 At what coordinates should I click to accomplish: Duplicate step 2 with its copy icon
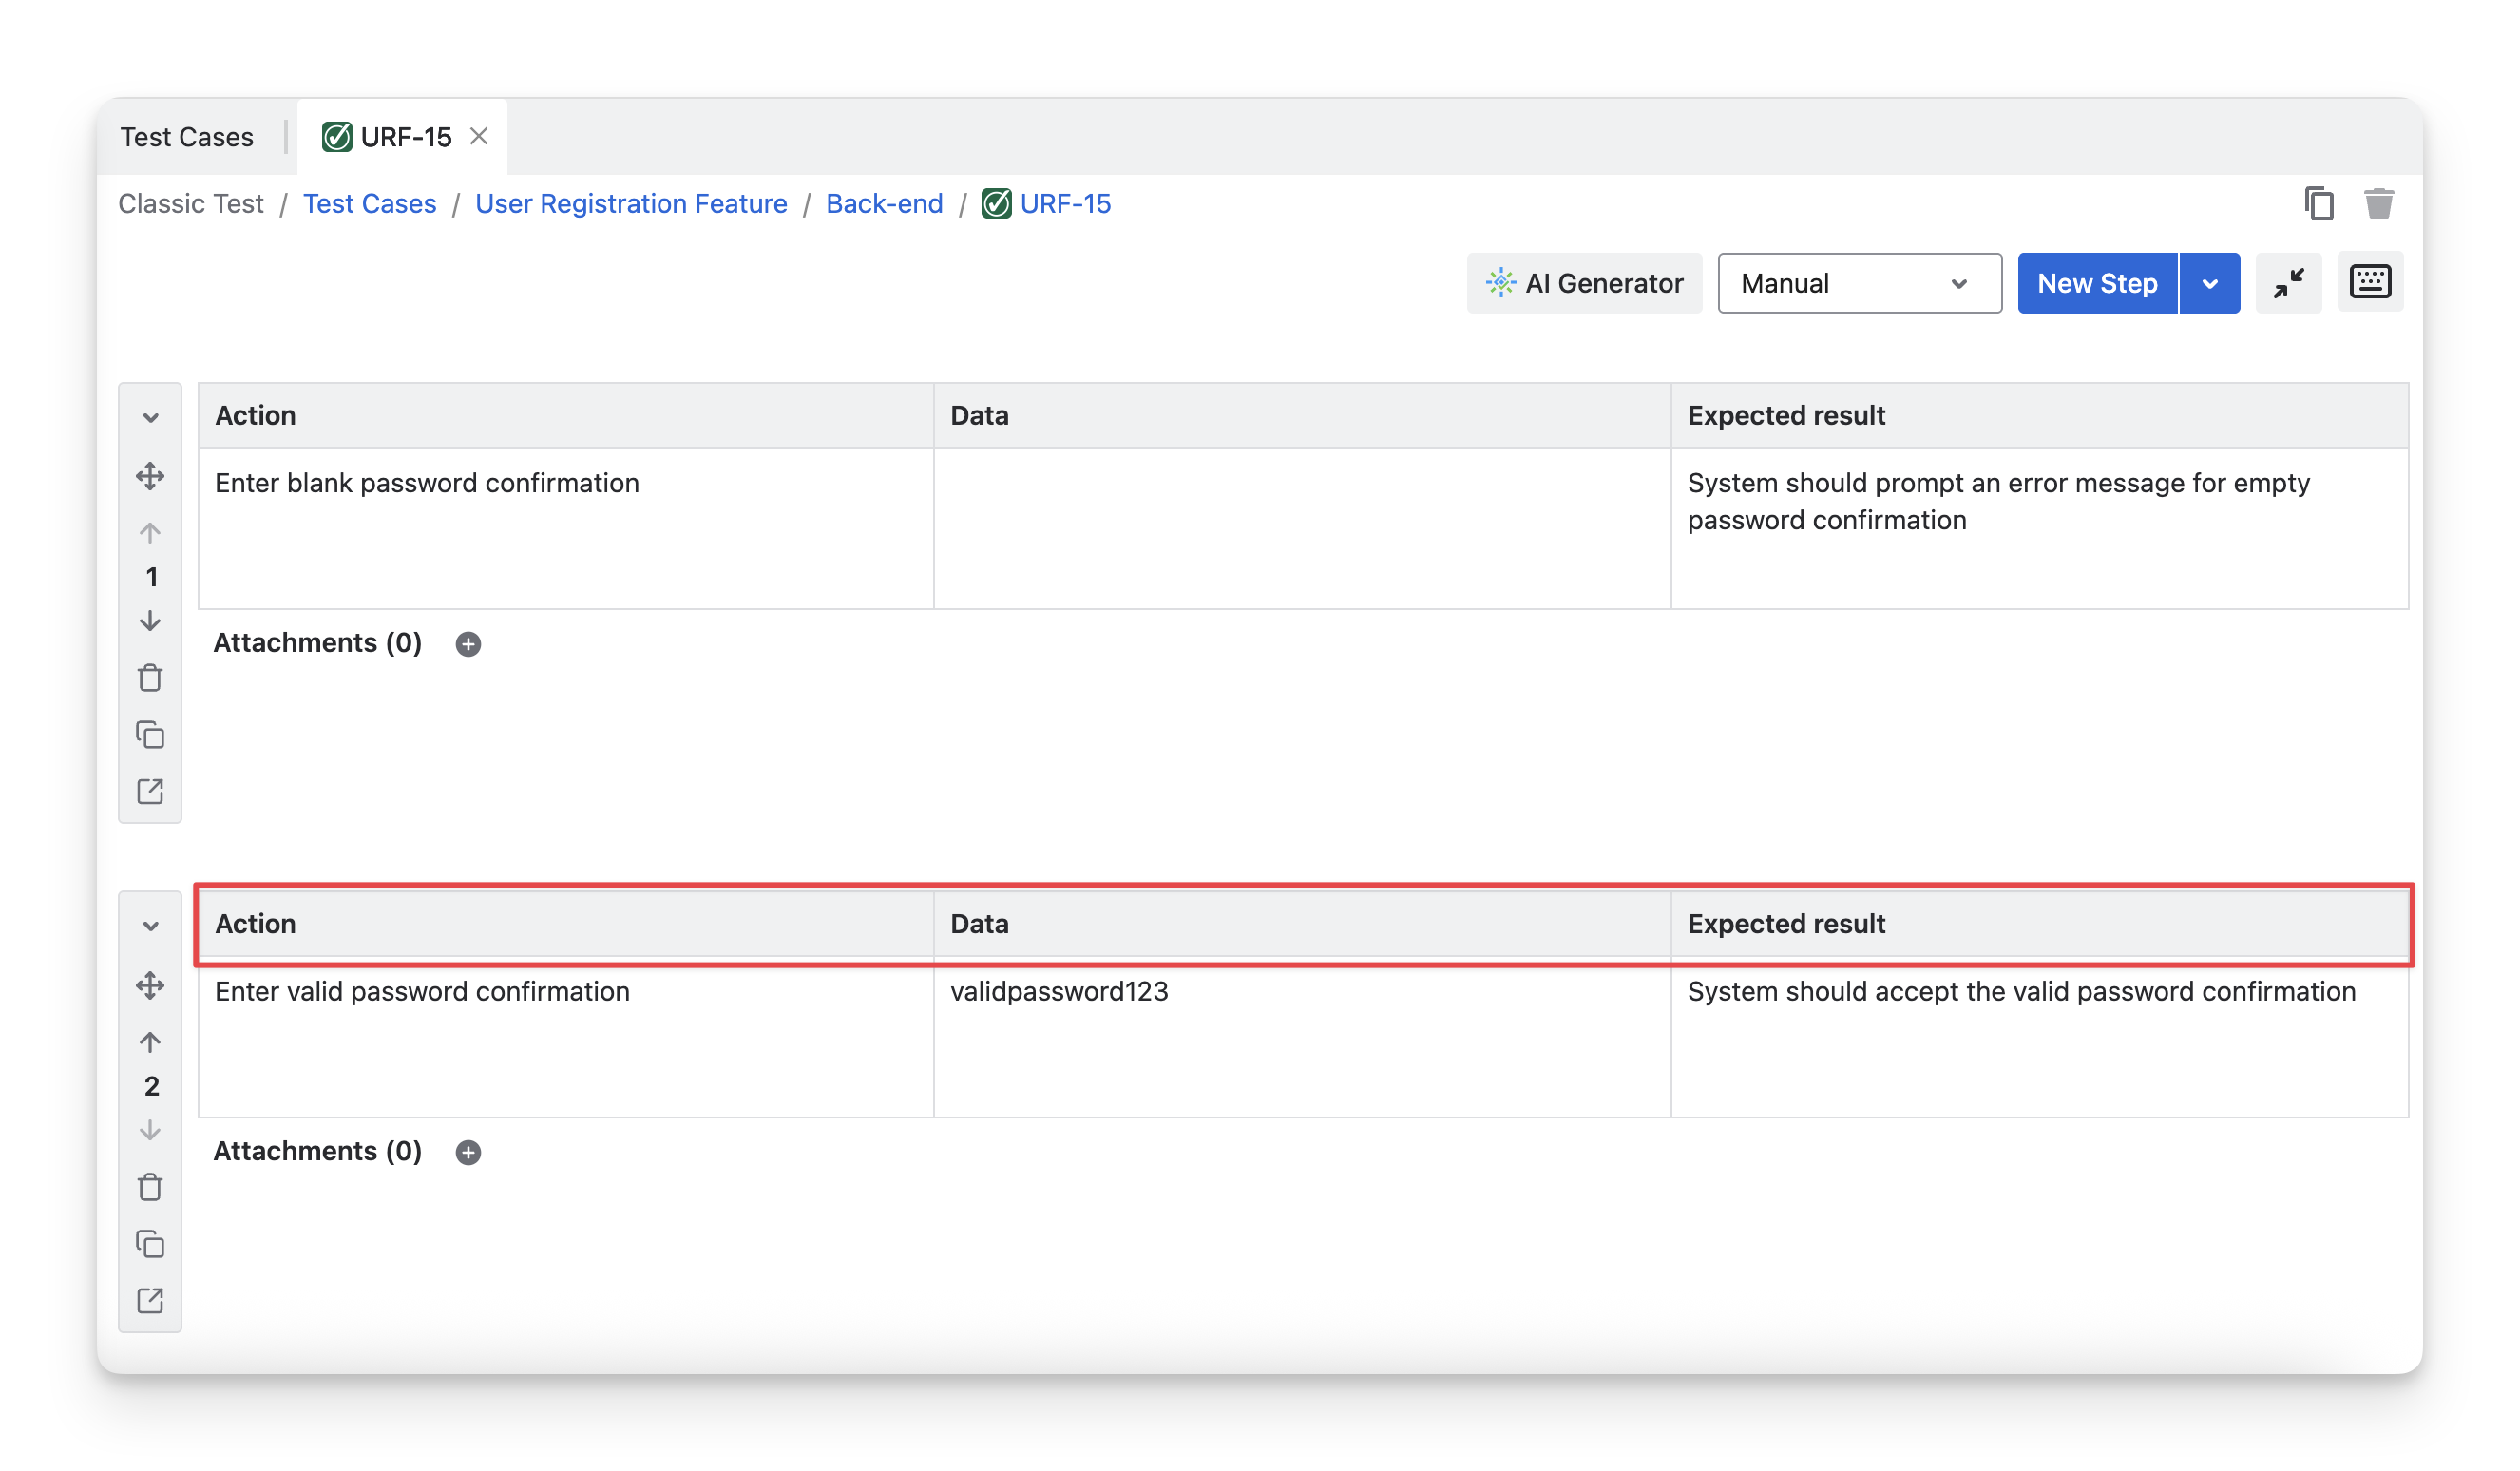(150, 1244)
